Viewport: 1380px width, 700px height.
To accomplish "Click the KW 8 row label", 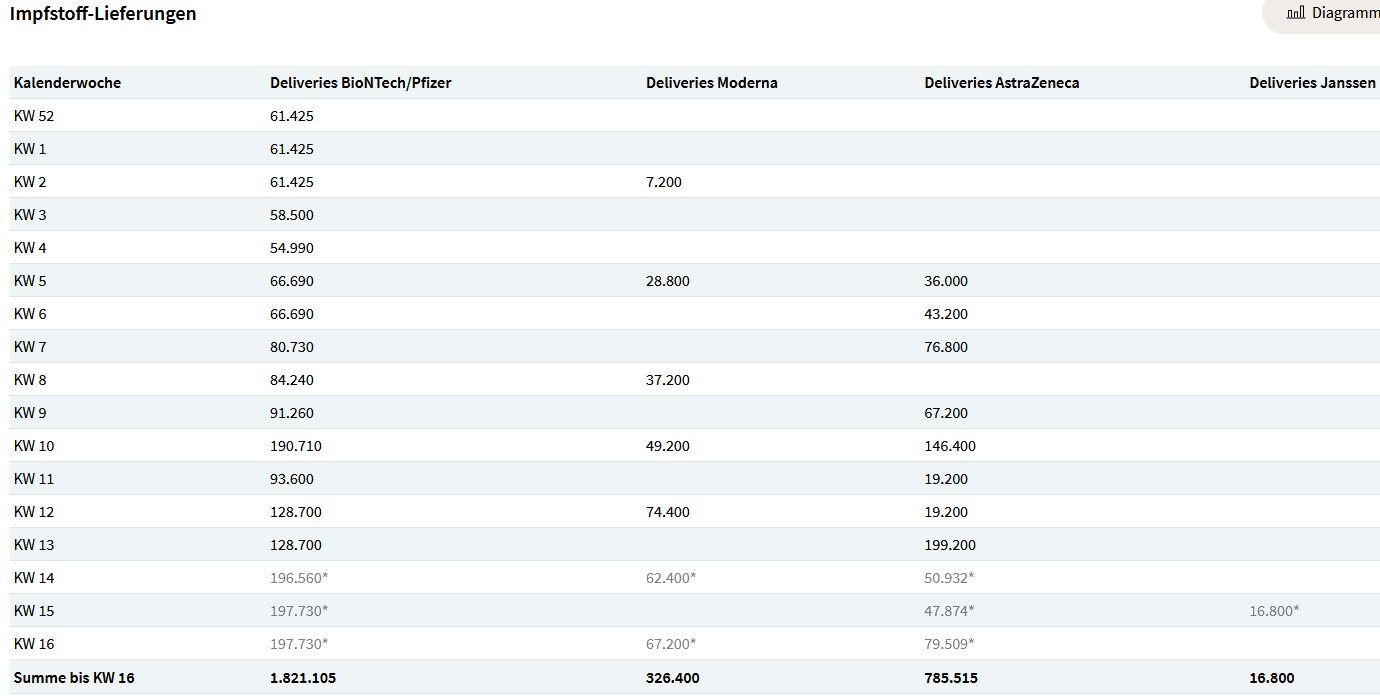I will 30,380.
